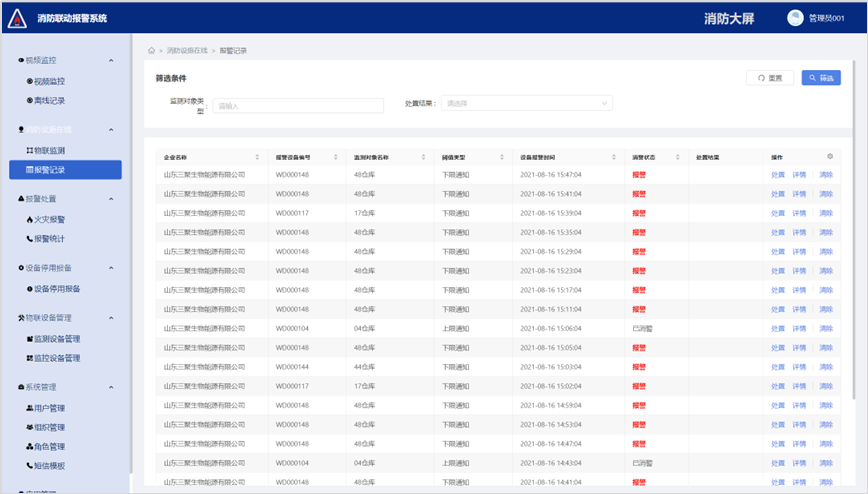The width and height of the screenshot is (868, 494).
Task: Sort by 消警状态 column arrows
Action: point(678,157)
